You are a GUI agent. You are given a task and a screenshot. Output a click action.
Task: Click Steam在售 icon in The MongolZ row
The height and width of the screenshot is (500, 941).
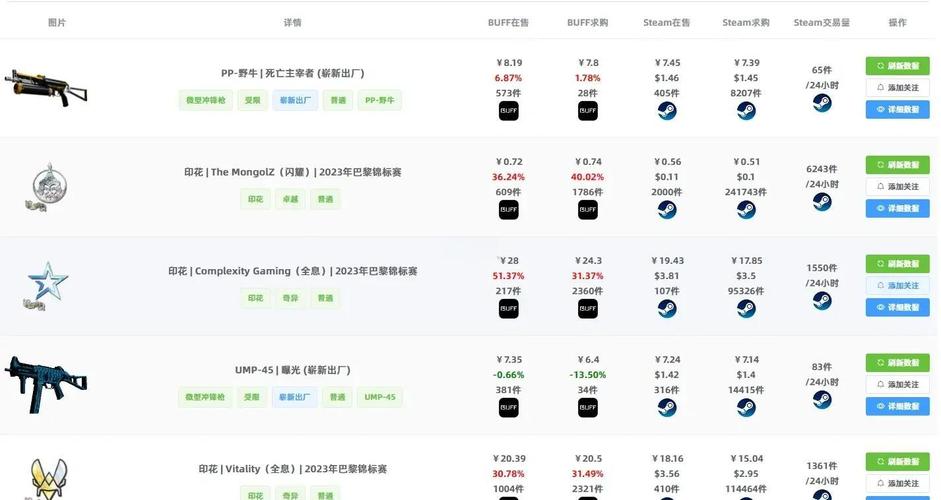[667, 210]
